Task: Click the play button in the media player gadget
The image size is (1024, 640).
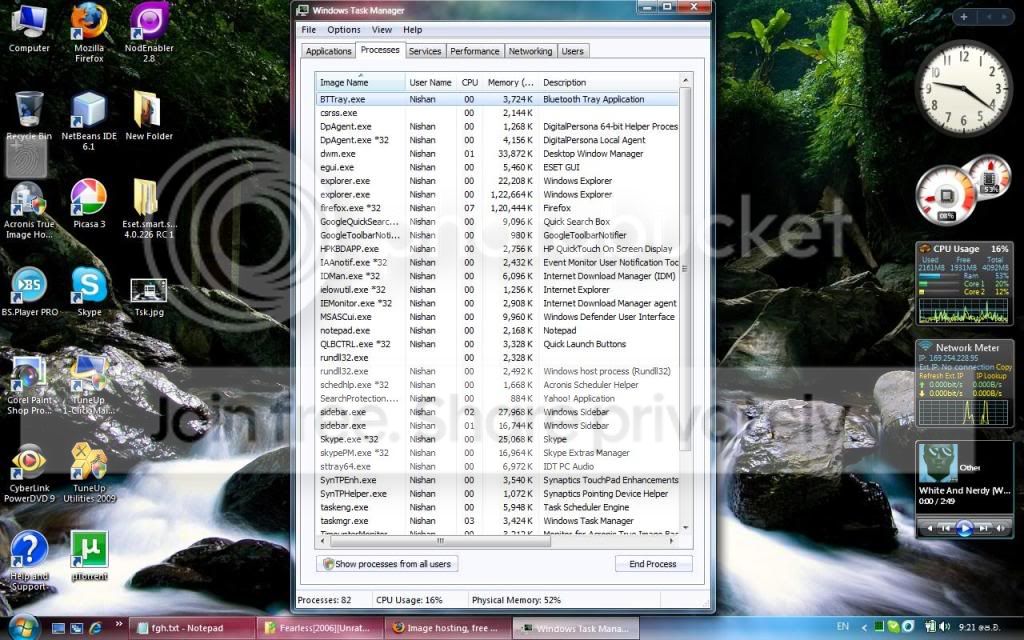Action: click(965, 528)
